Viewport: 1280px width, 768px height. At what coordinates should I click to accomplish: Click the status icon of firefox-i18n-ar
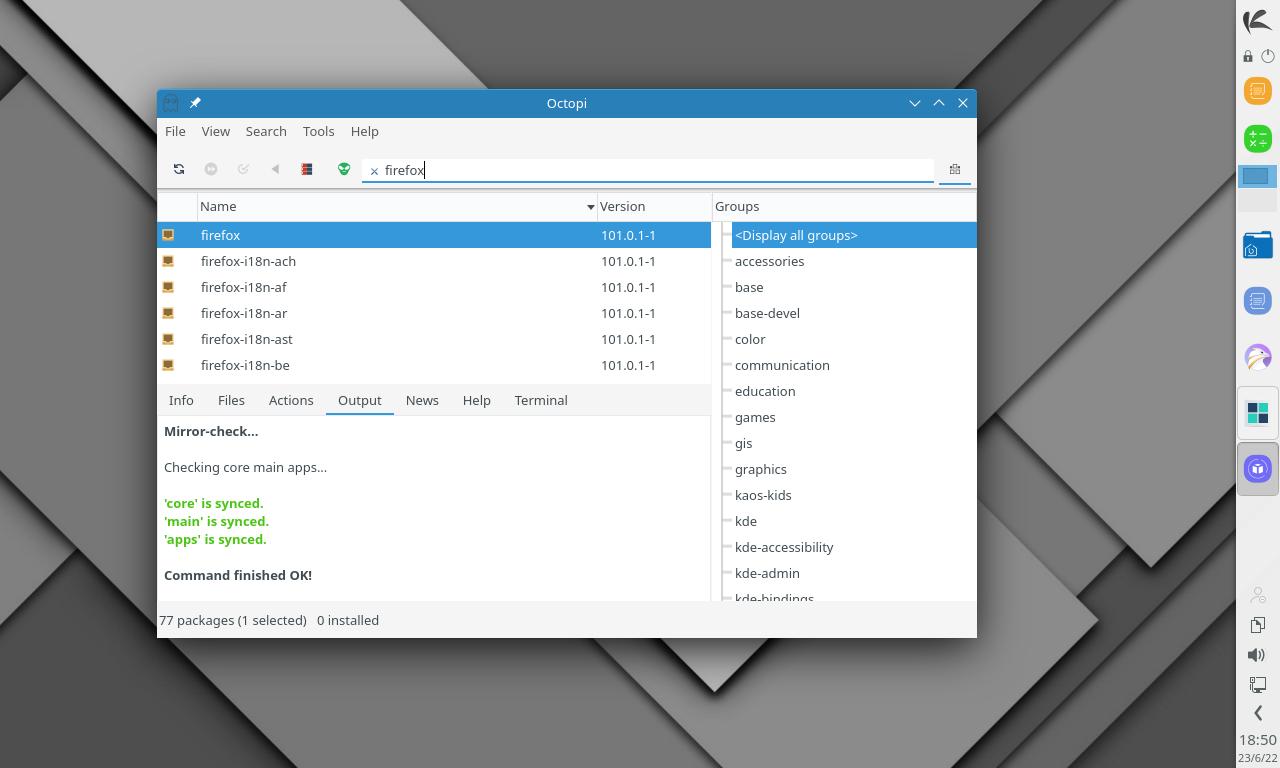tap(168, 313)
